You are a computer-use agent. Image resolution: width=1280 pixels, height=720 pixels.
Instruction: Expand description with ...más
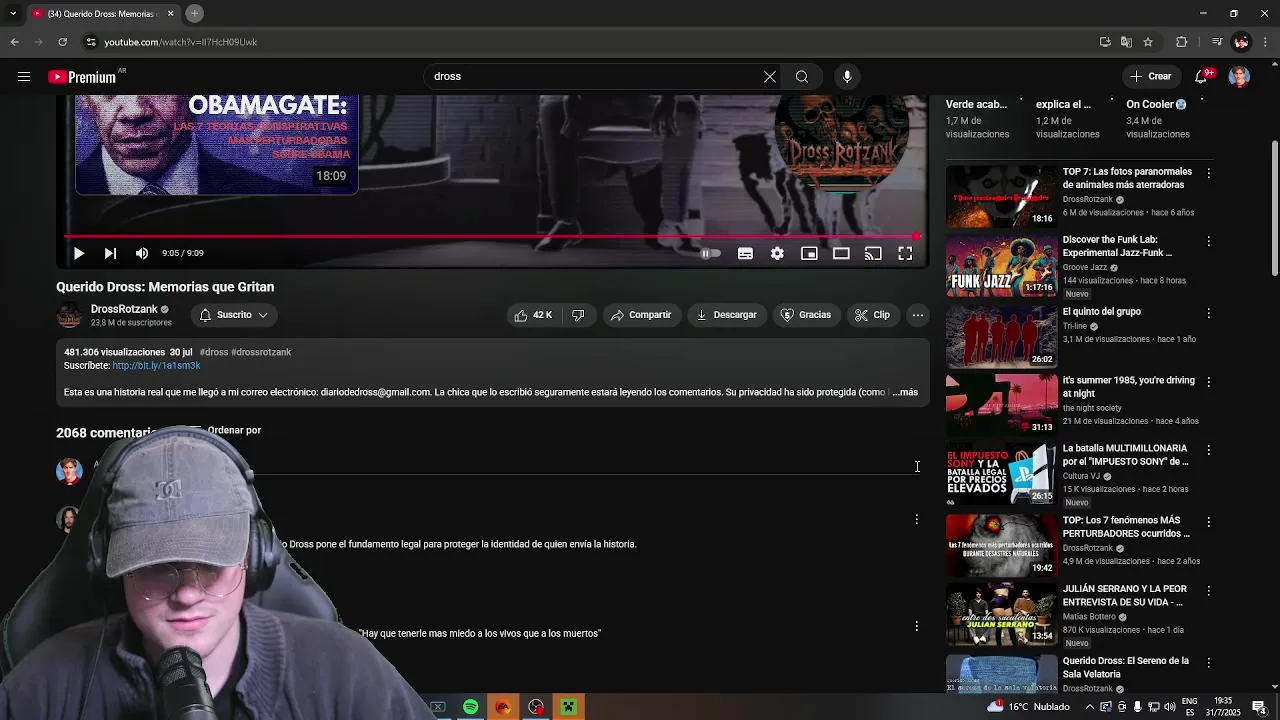905,392
